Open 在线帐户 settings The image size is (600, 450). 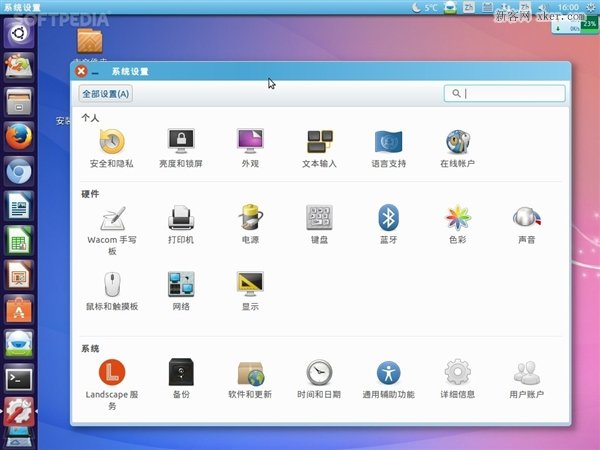[458, 148]
